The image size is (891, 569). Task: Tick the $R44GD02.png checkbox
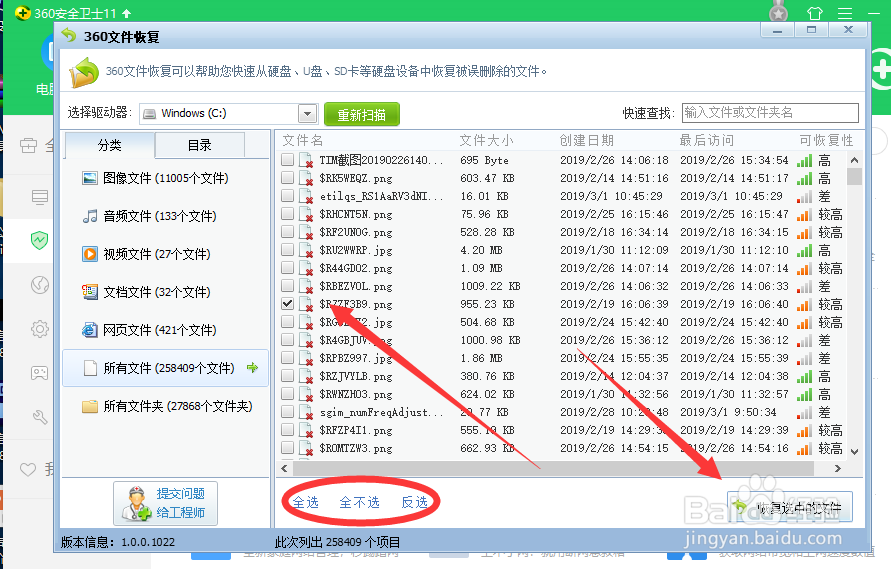[x=288, y=268]
